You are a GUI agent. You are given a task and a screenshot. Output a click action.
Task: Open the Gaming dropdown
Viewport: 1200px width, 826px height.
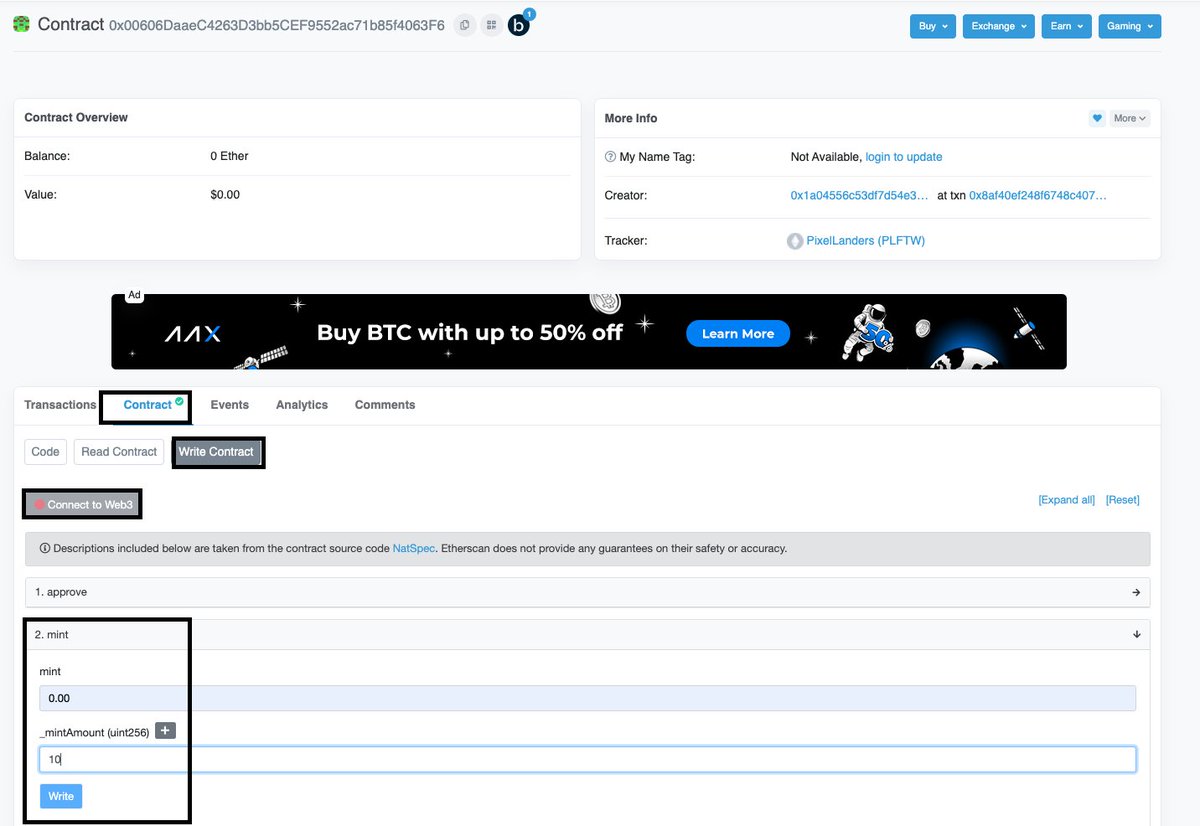[1130, 26]
